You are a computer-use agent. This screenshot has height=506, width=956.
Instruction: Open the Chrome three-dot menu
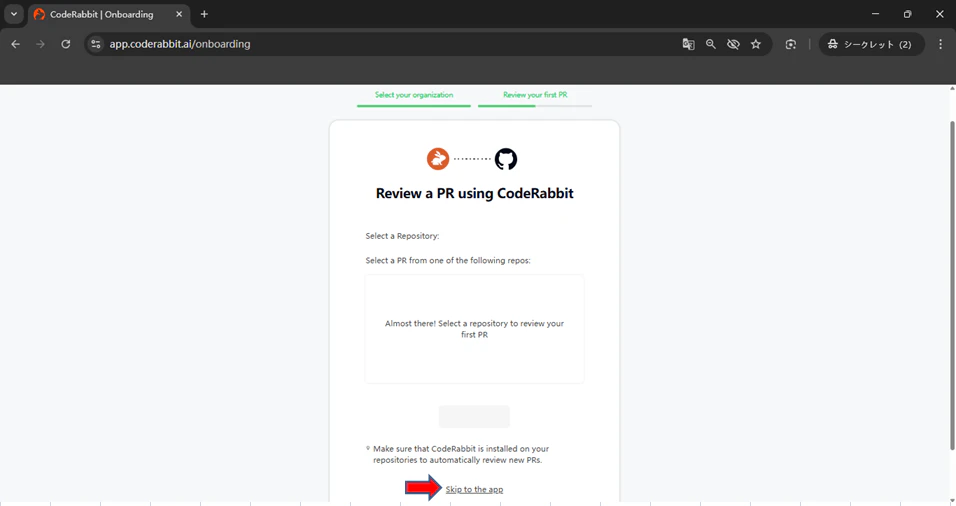(940, 44)
